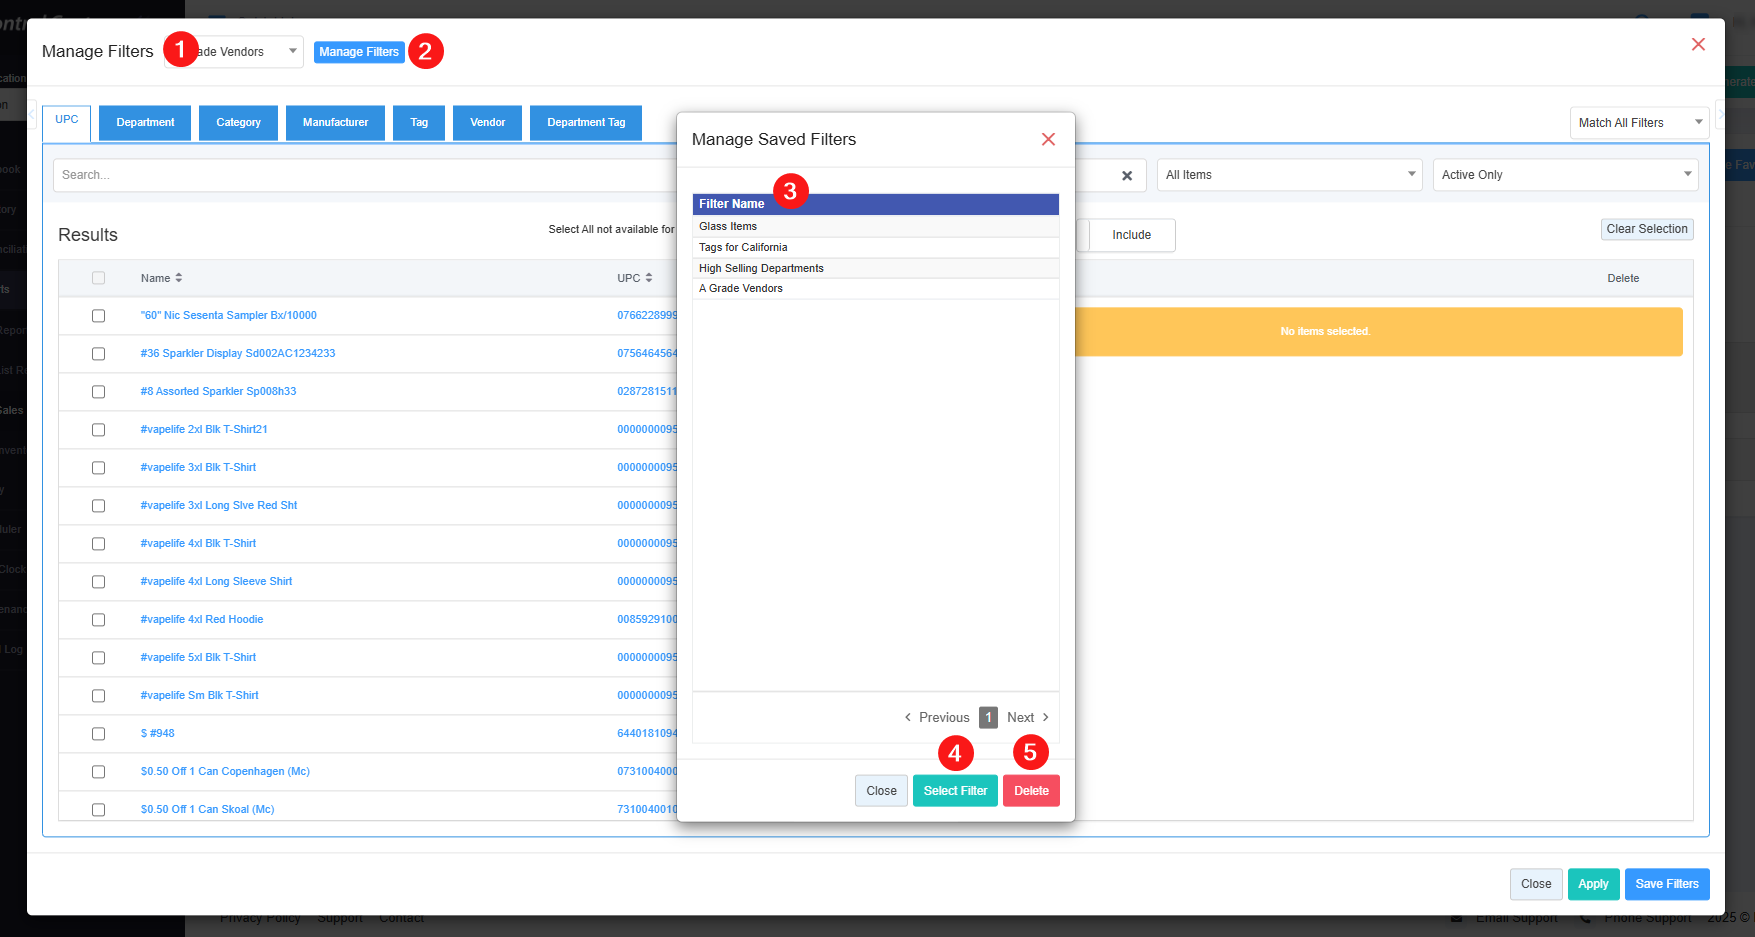Clear the search field with the X icon
This screenshot has height=937, width=1755.
[x=1127, y=175]
